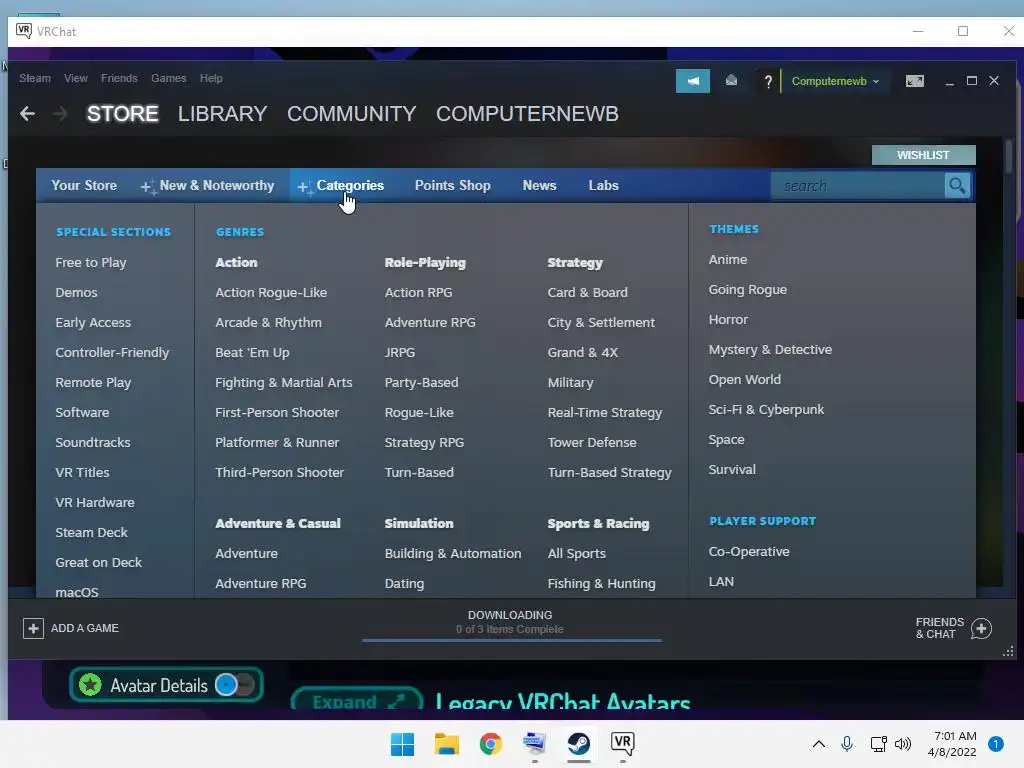Open the notification count badge
Screen dimensions: 1024x768
click(x=996, y=744)
